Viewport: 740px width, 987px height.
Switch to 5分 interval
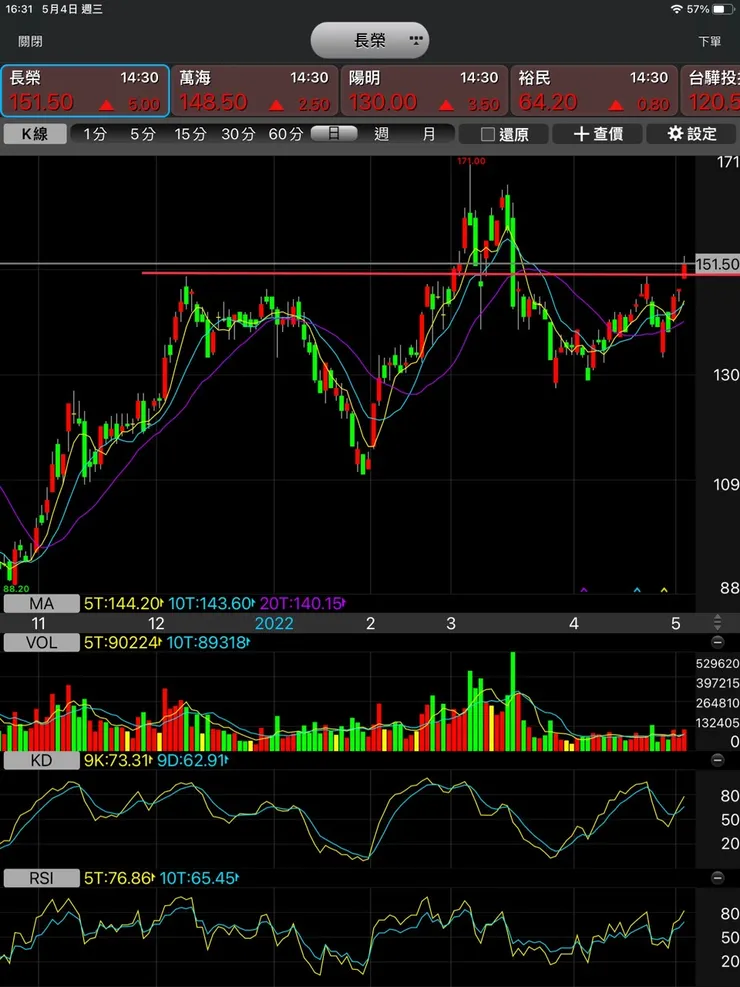click(x=143, y=134)
